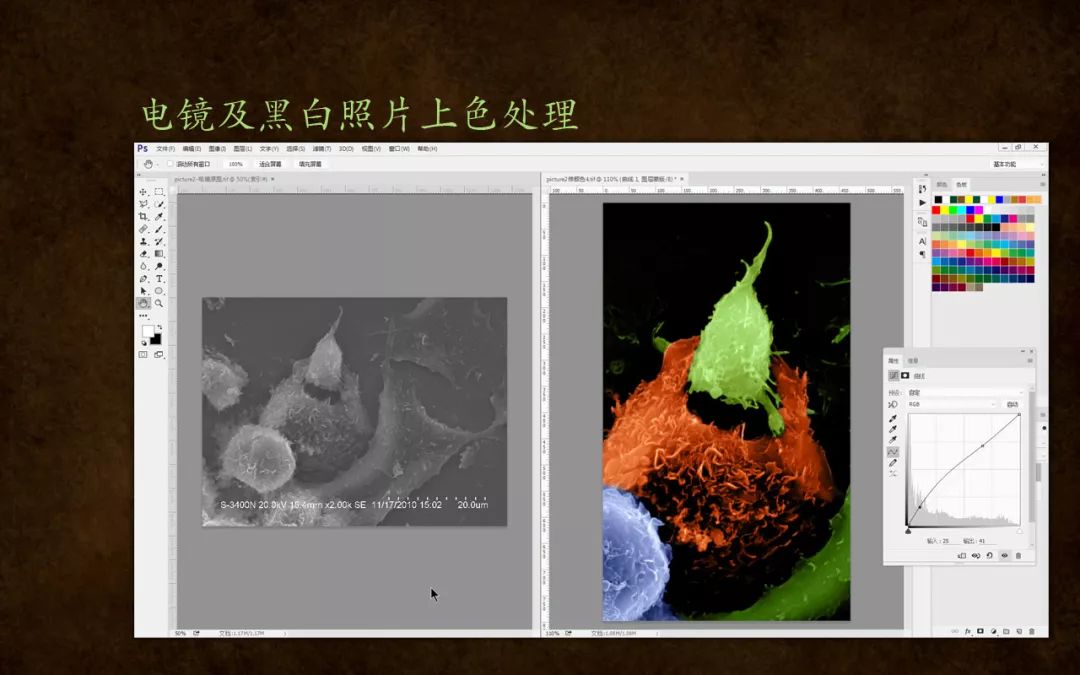Select the edit points curve mode icon
Image resolution: width=1080 pixels, height=675 pixels.
(x=893, y=451)
